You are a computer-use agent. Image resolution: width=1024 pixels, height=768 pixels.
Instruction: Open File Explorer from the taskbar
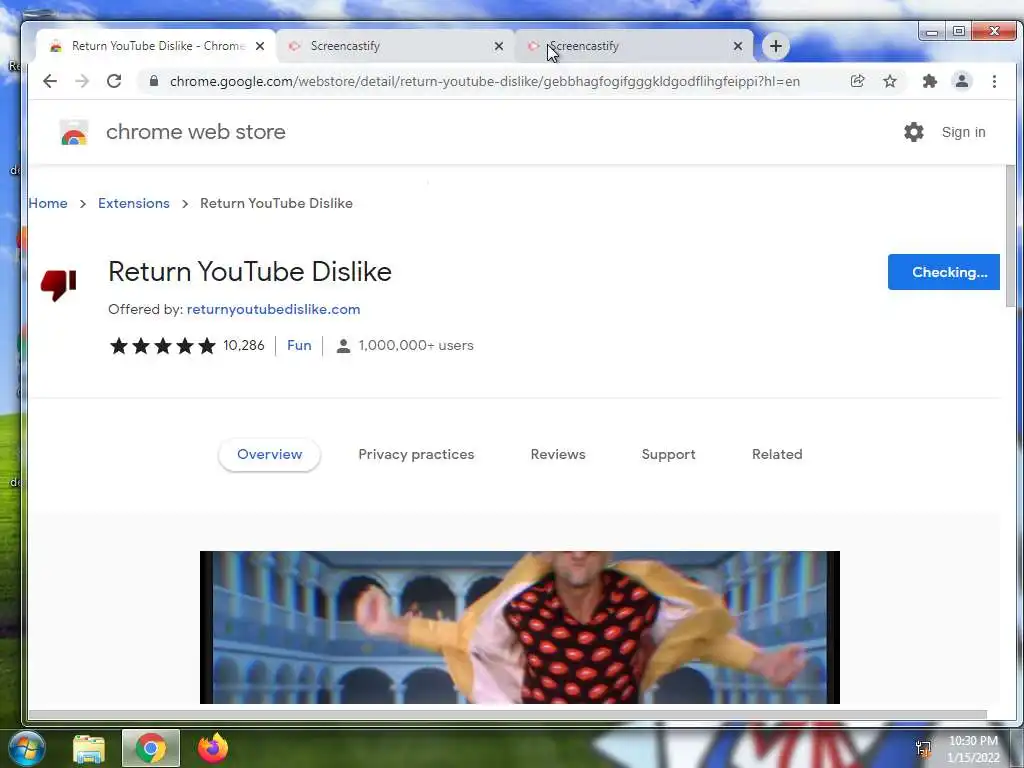point(89,749)
